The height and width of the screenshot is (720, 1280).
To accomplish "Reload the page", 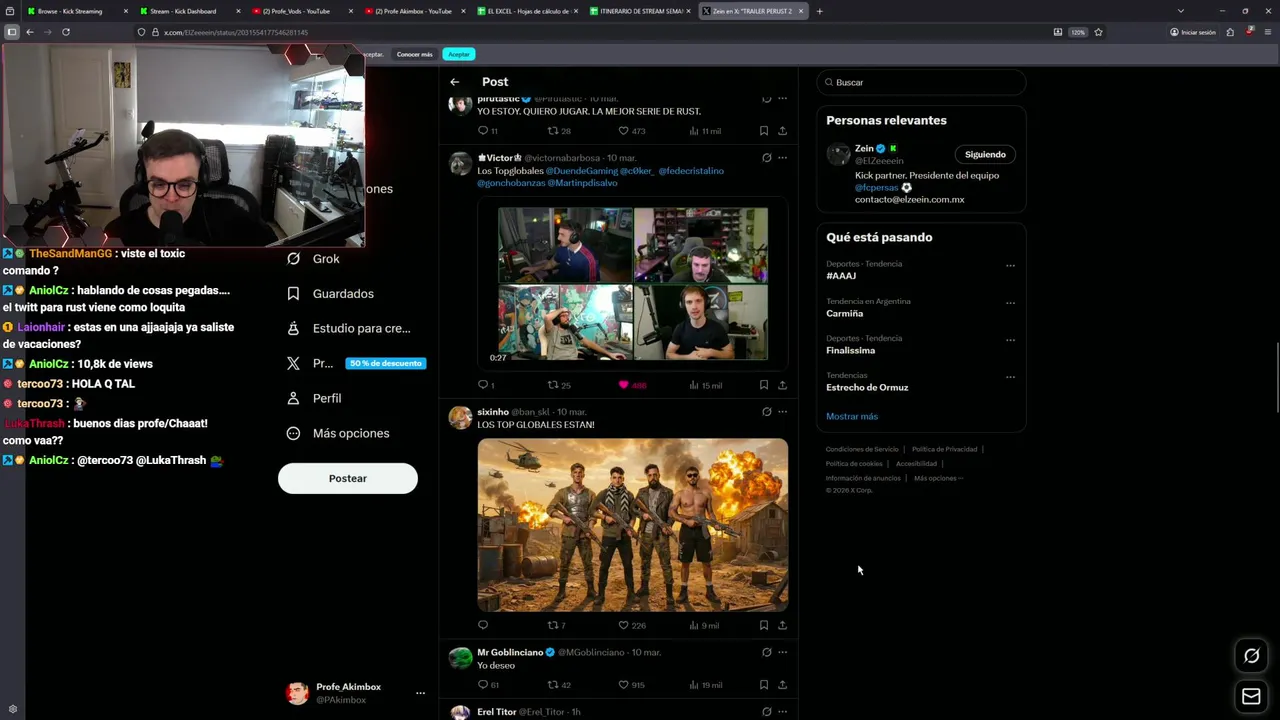I will tap(66, 32).
